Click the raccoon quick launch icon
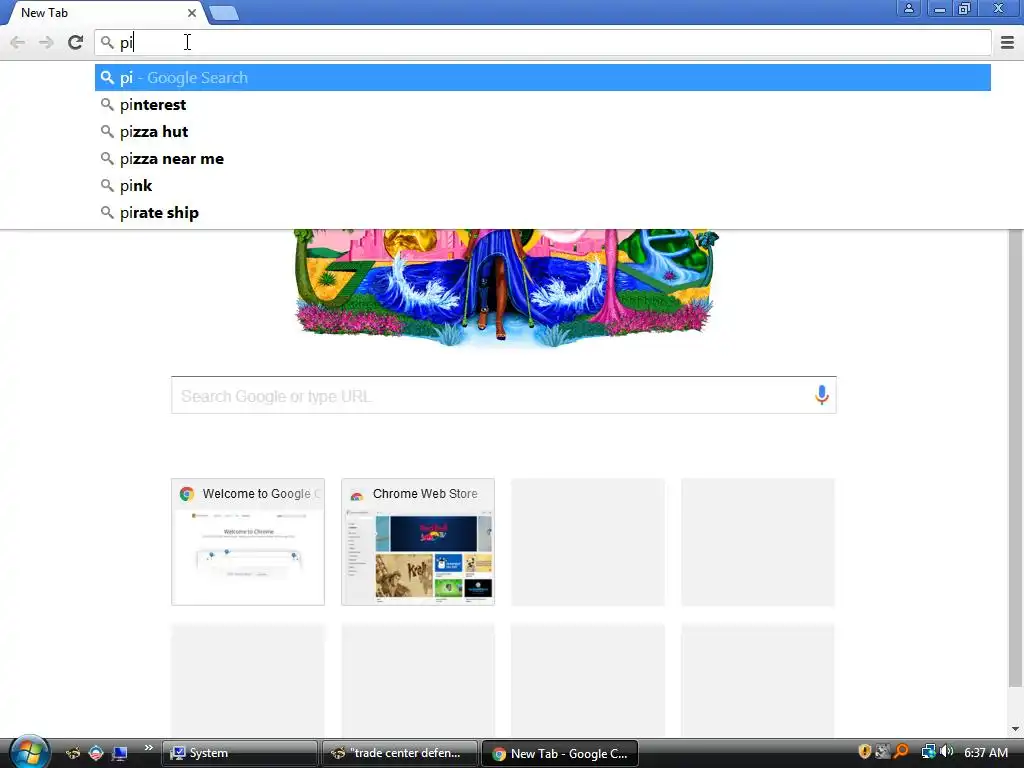 pos(72,753)
